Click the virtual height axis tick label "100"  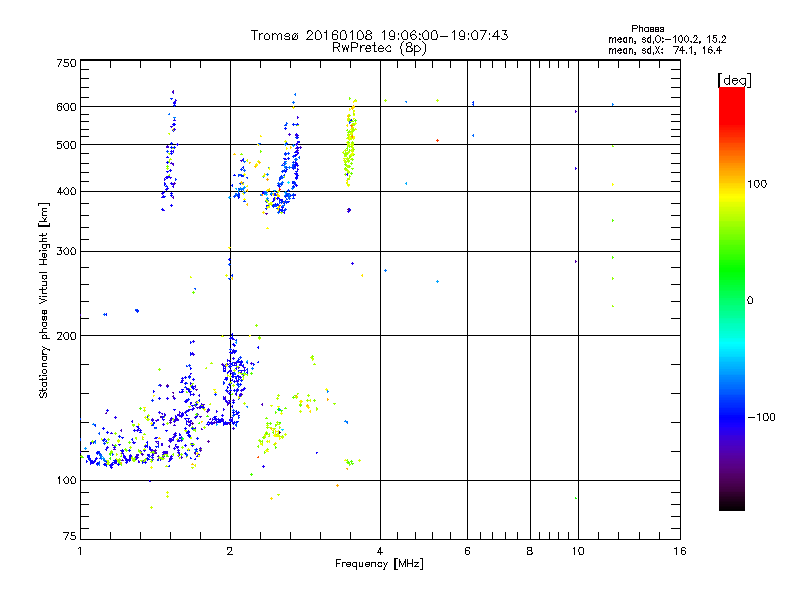coord(66,480)
